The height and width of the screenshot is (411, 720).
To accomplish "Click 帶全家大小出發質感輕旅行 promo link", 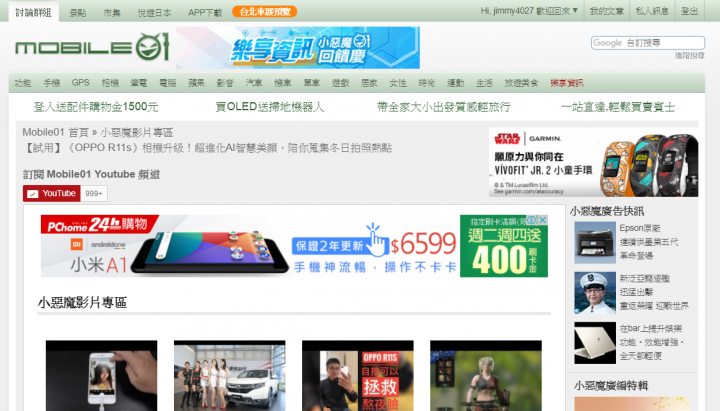I will [x=444, y=107].
